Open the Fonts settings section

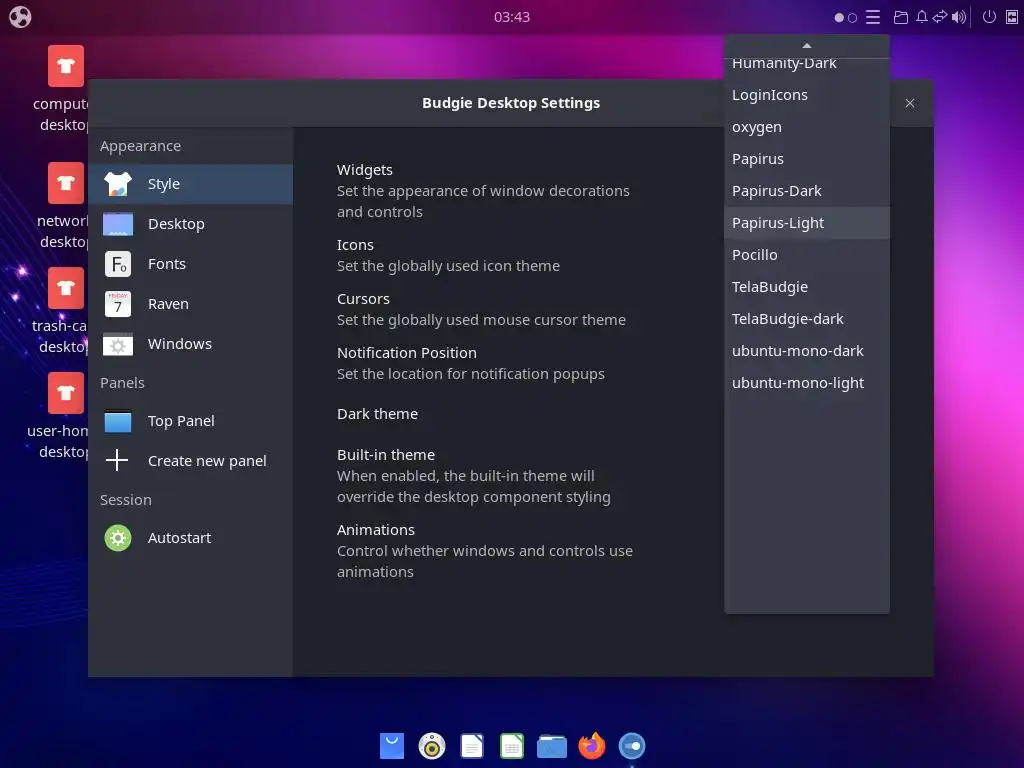pyautogui.click(x=191, y=264)
